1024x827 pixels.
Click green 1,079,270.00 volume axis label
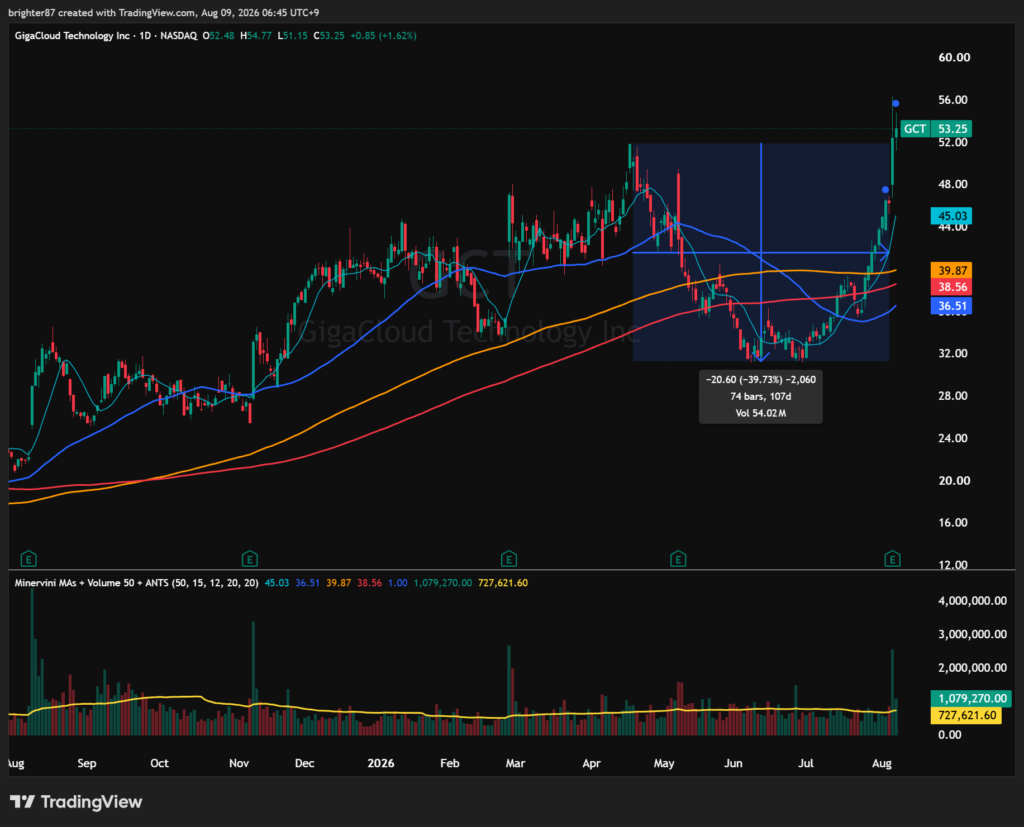point(971,698)
